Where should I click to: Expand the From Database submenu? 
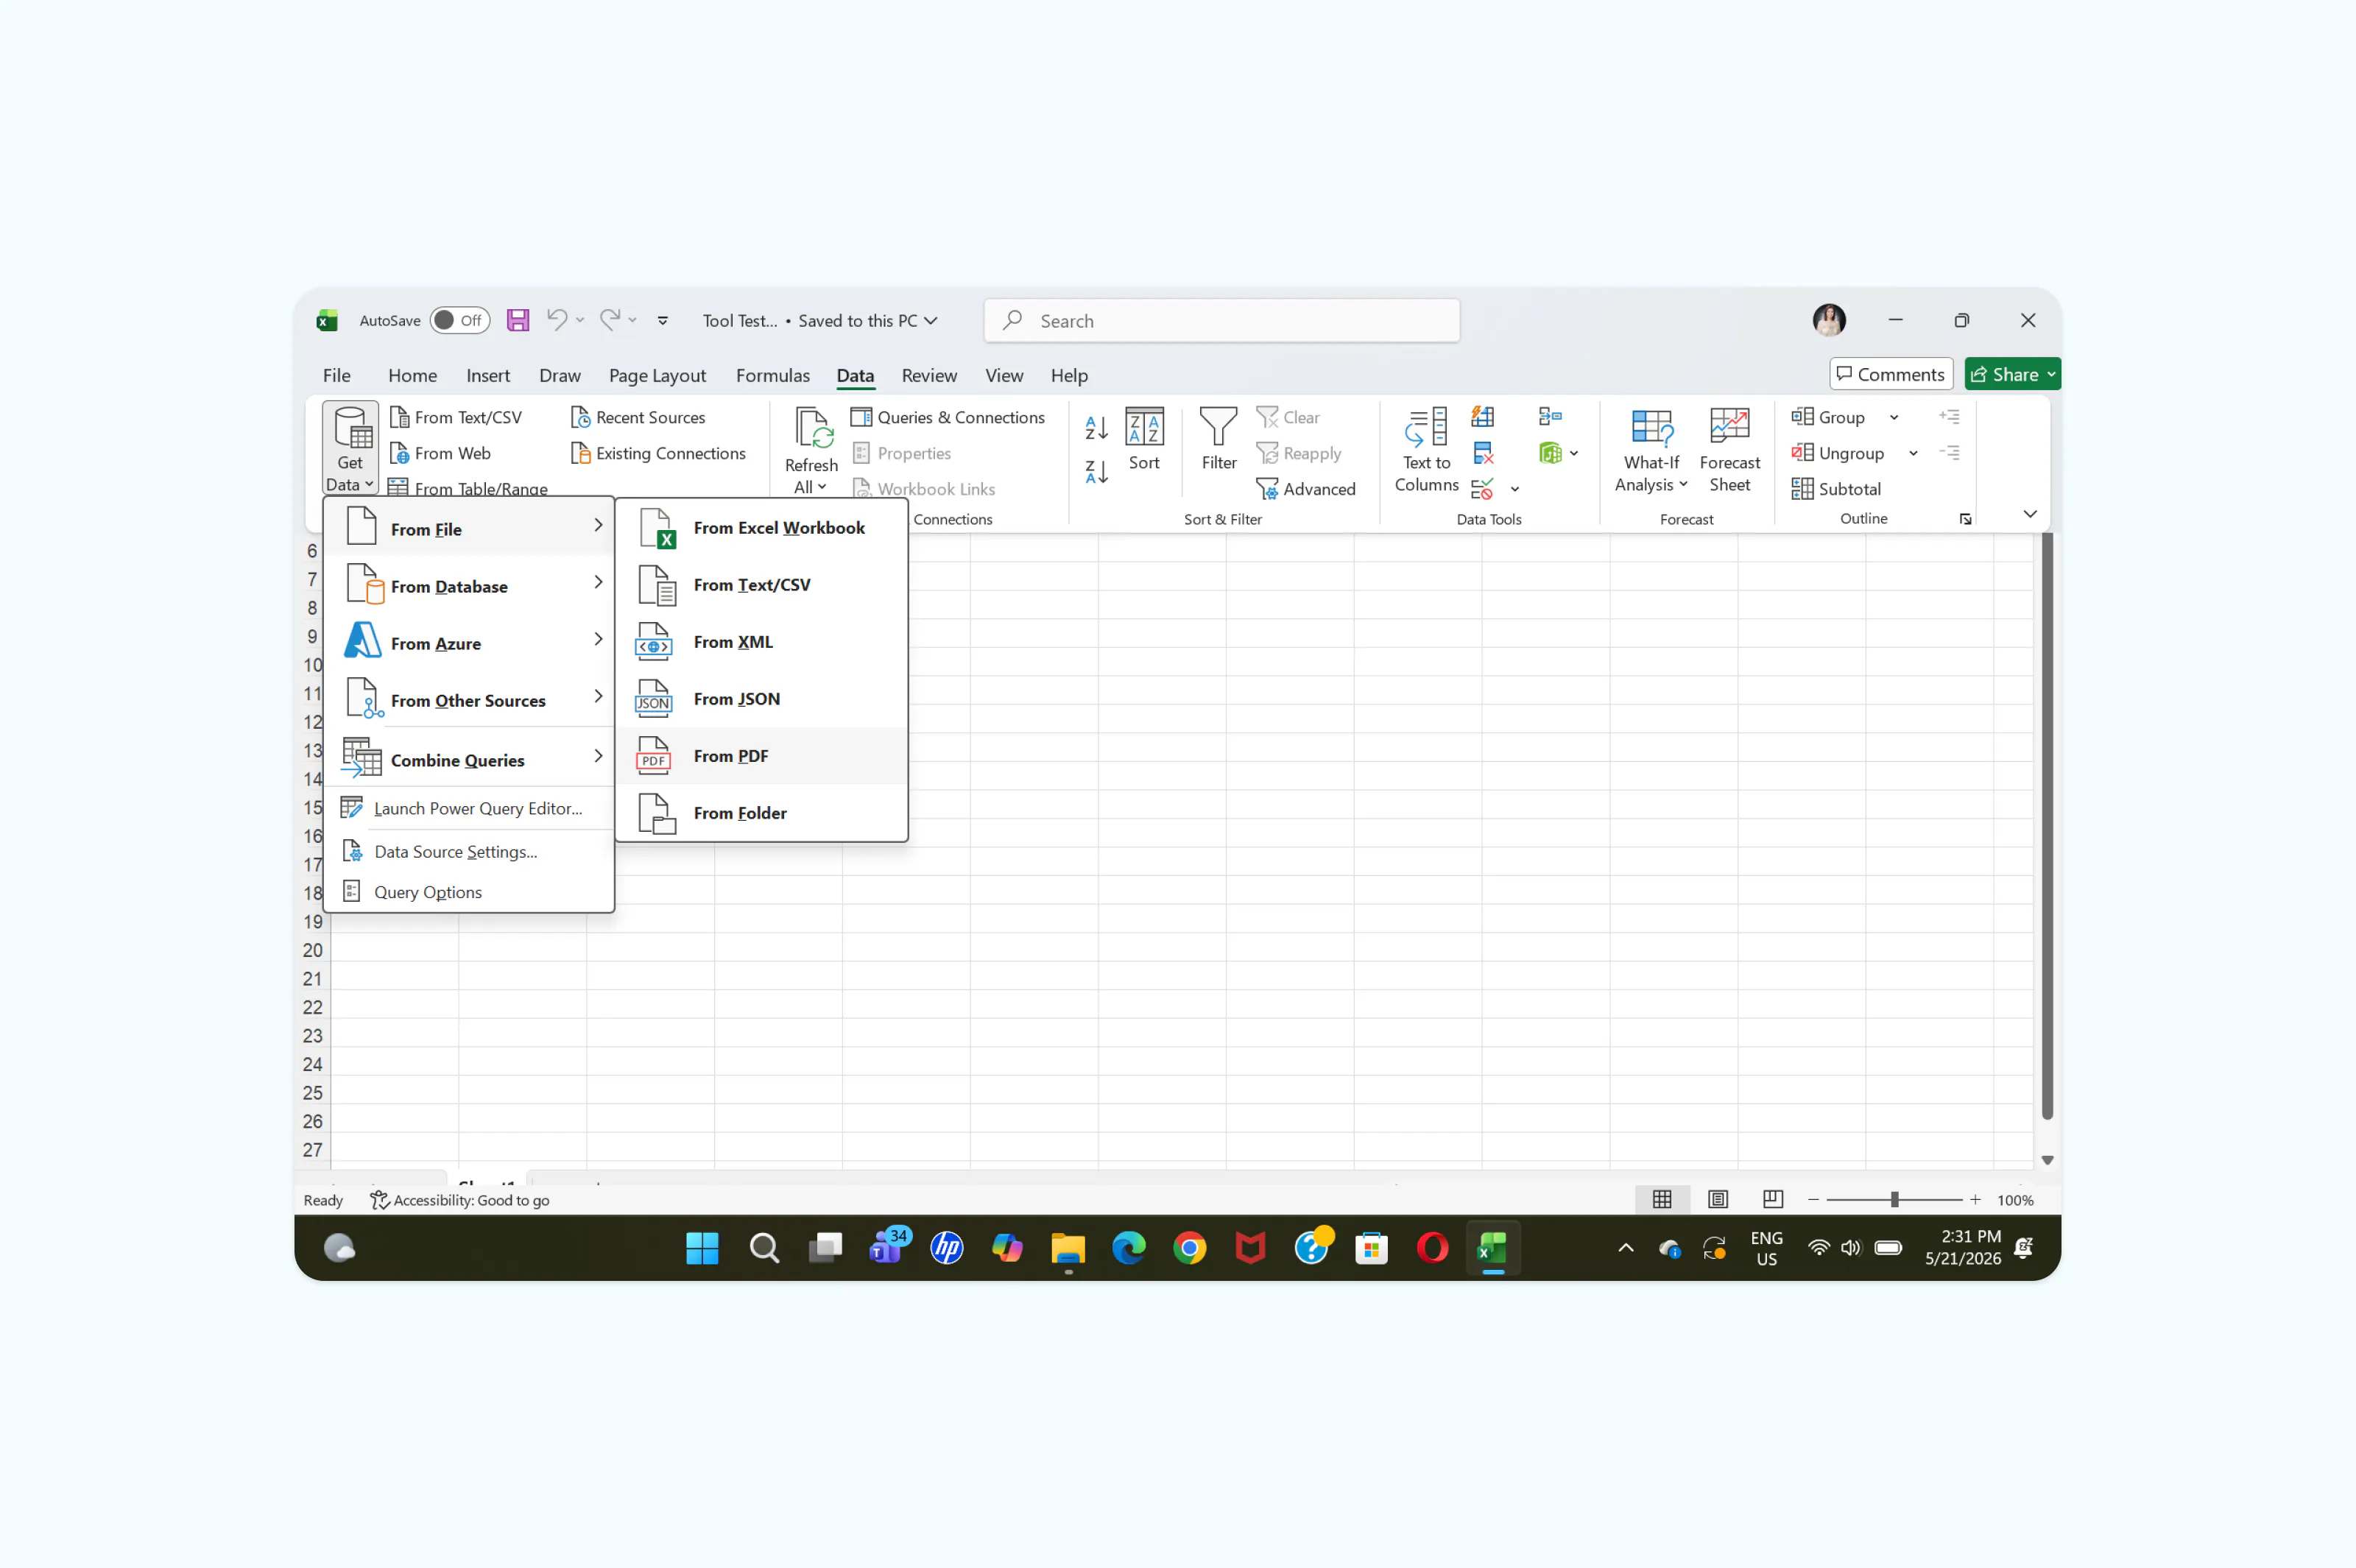point(469,585)
